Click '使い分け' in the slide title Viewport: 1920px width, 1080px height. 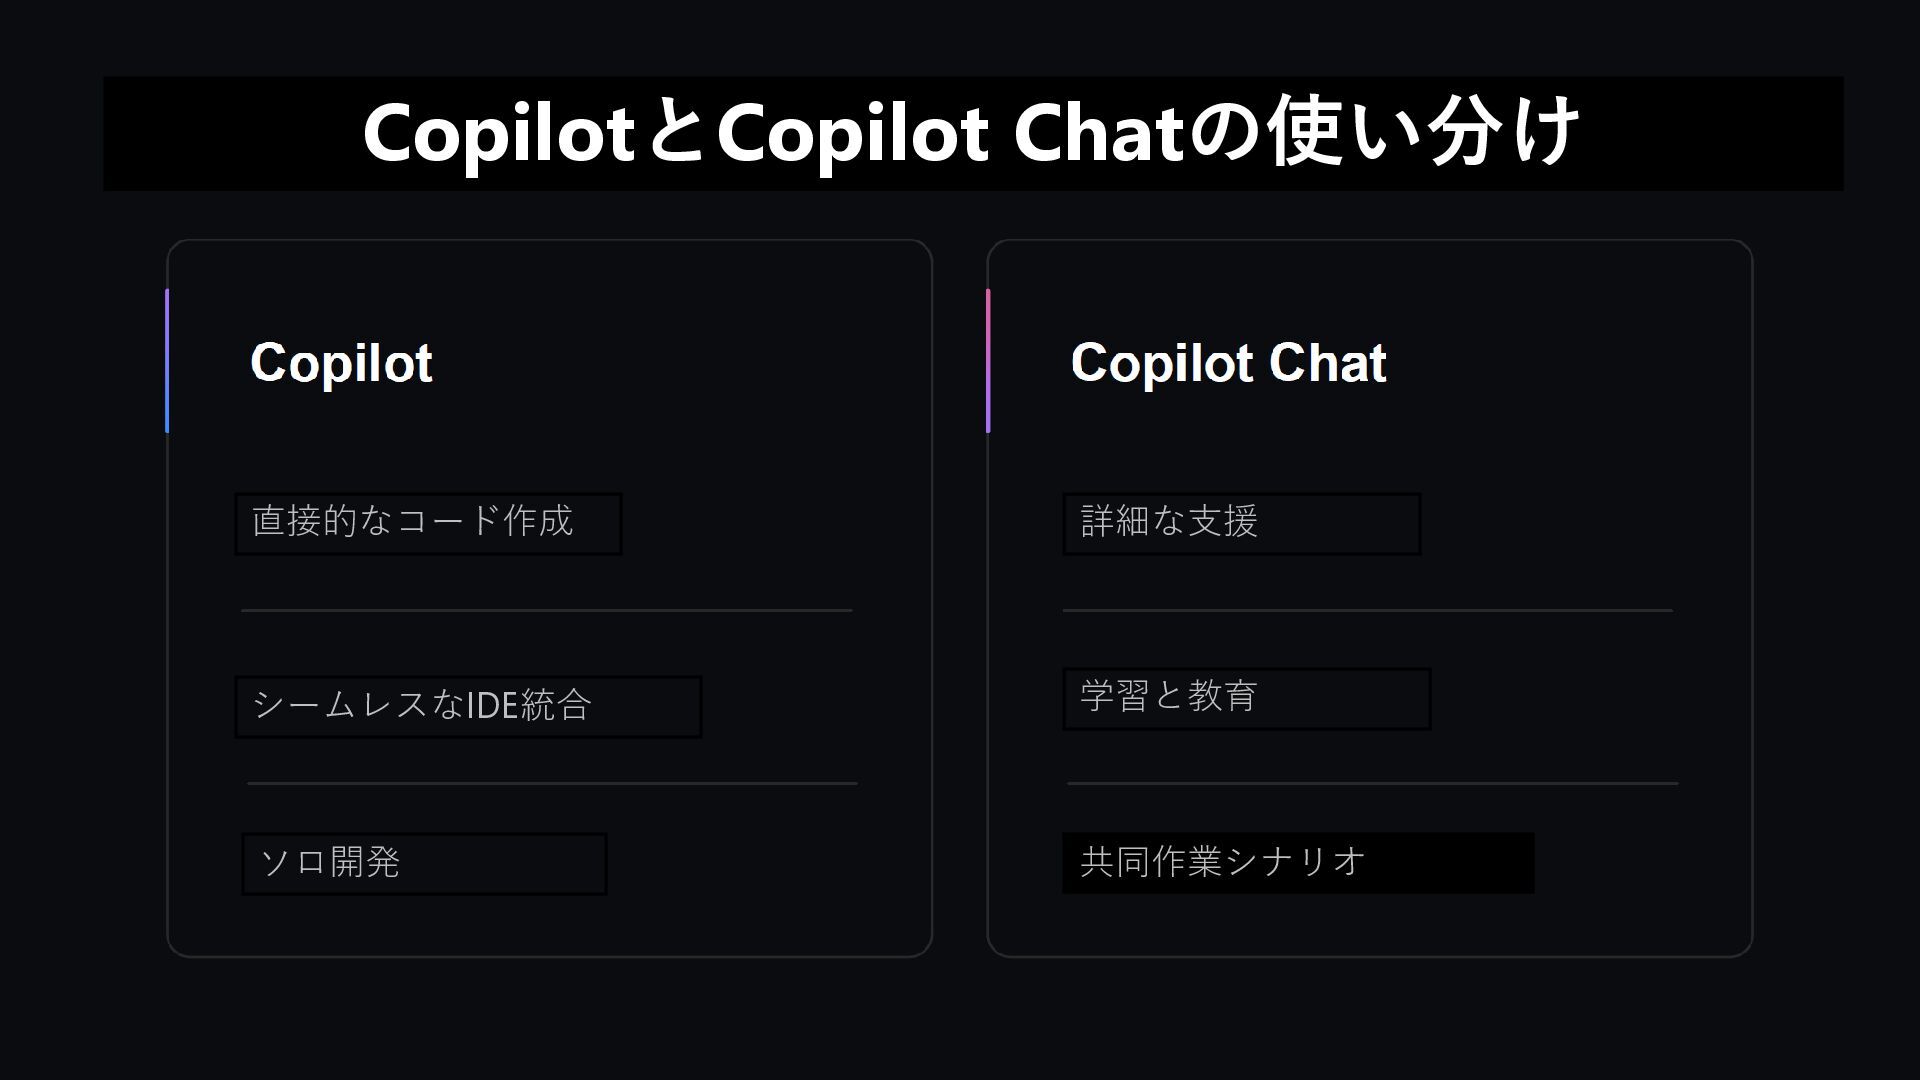pos(1424,134)
